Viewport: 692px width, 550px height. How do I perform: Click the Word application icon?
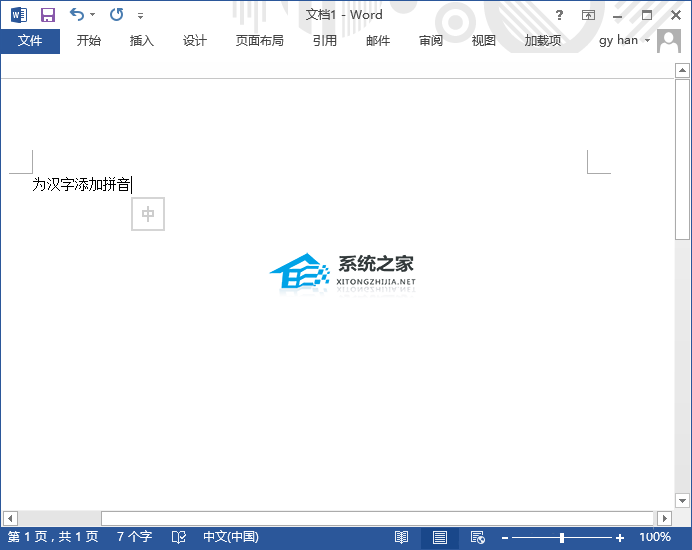point(19,15)
